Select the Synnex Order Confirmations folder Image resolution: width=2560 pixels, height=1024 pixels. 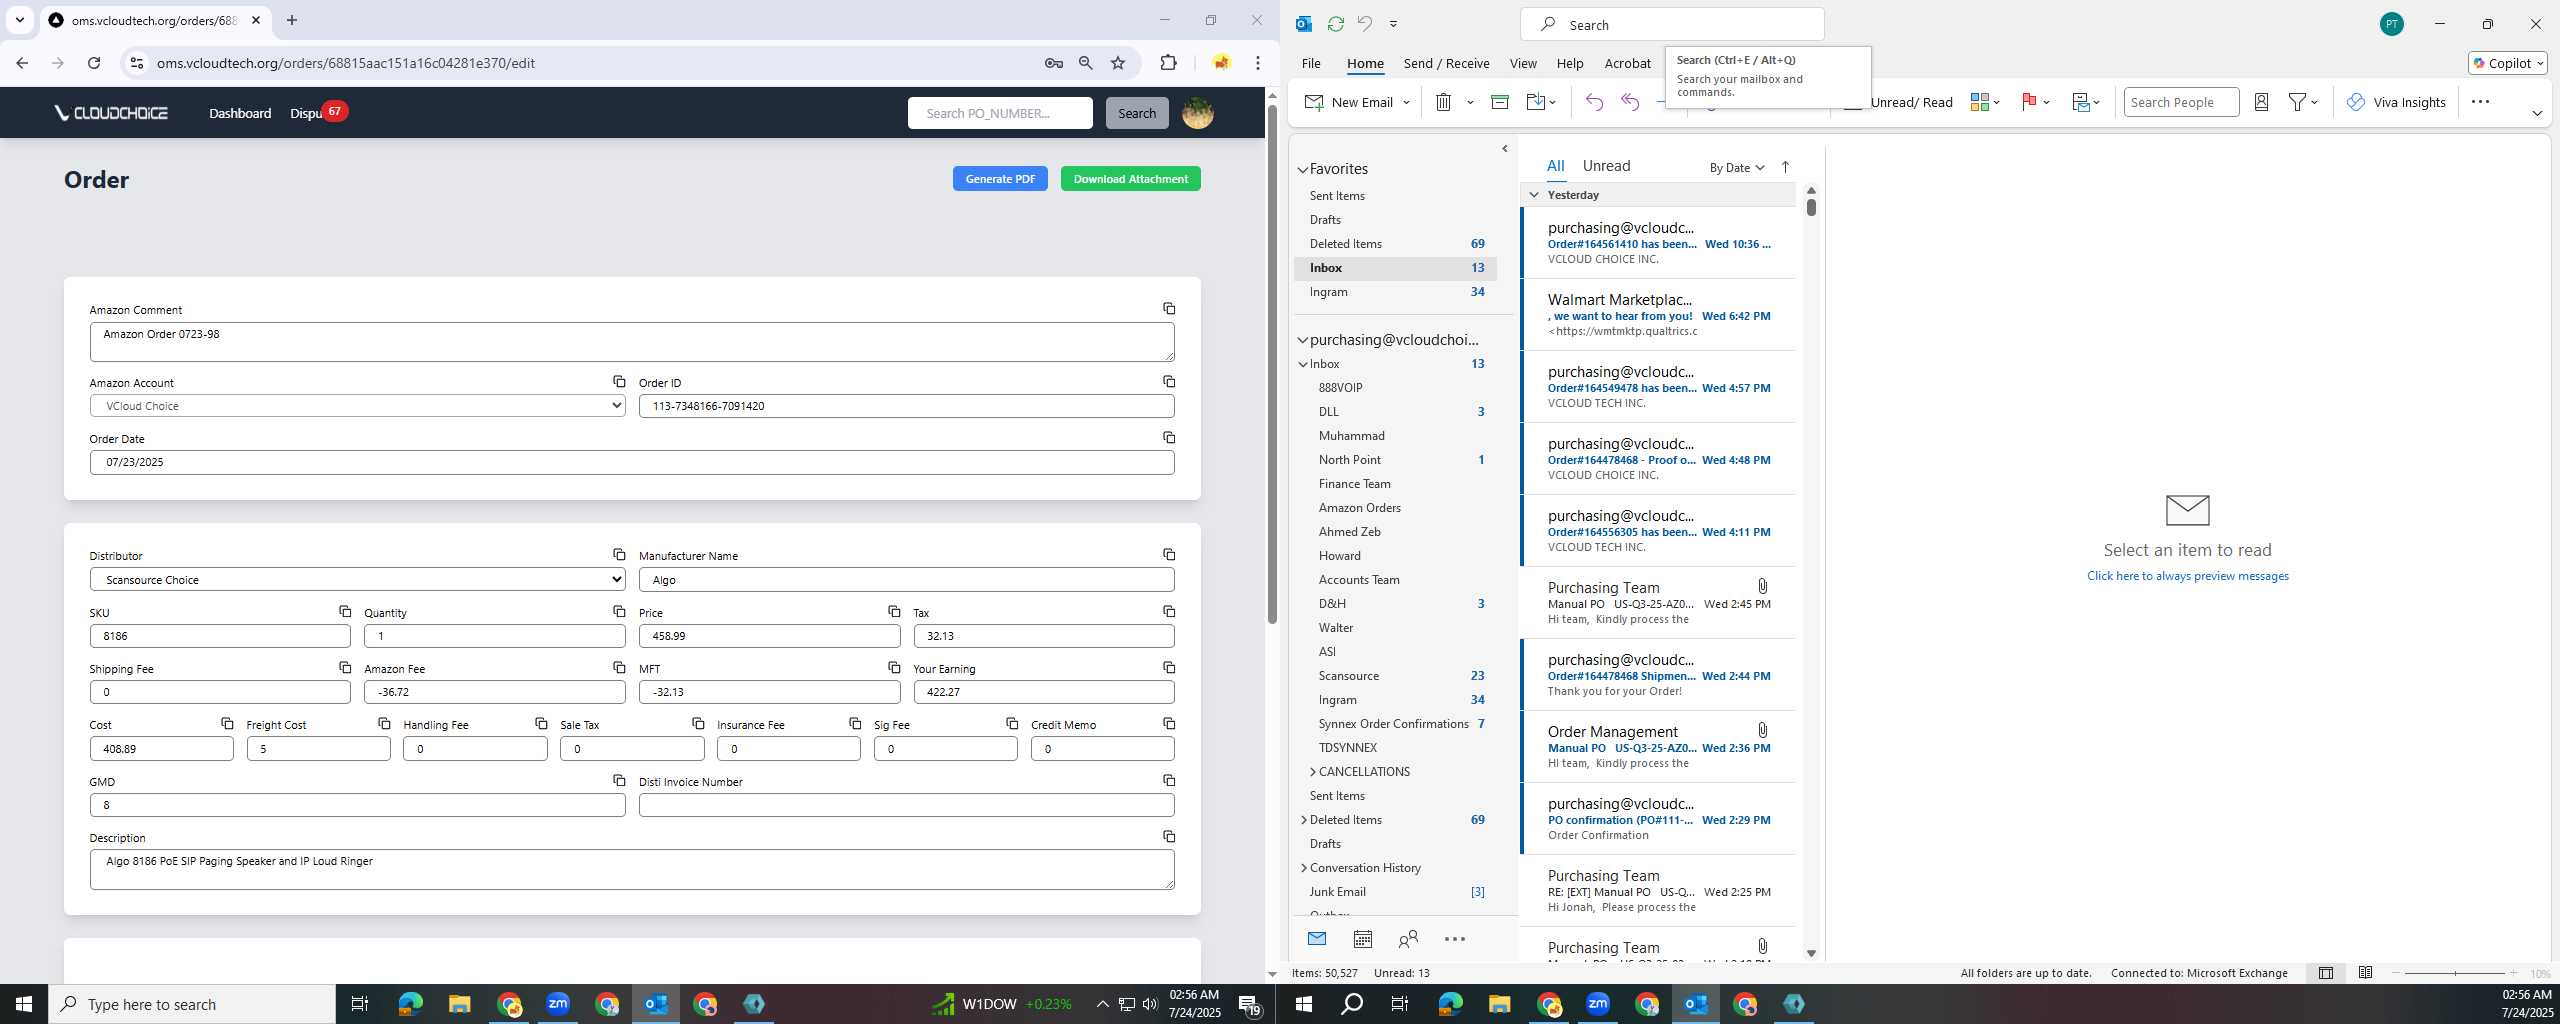1396,724
